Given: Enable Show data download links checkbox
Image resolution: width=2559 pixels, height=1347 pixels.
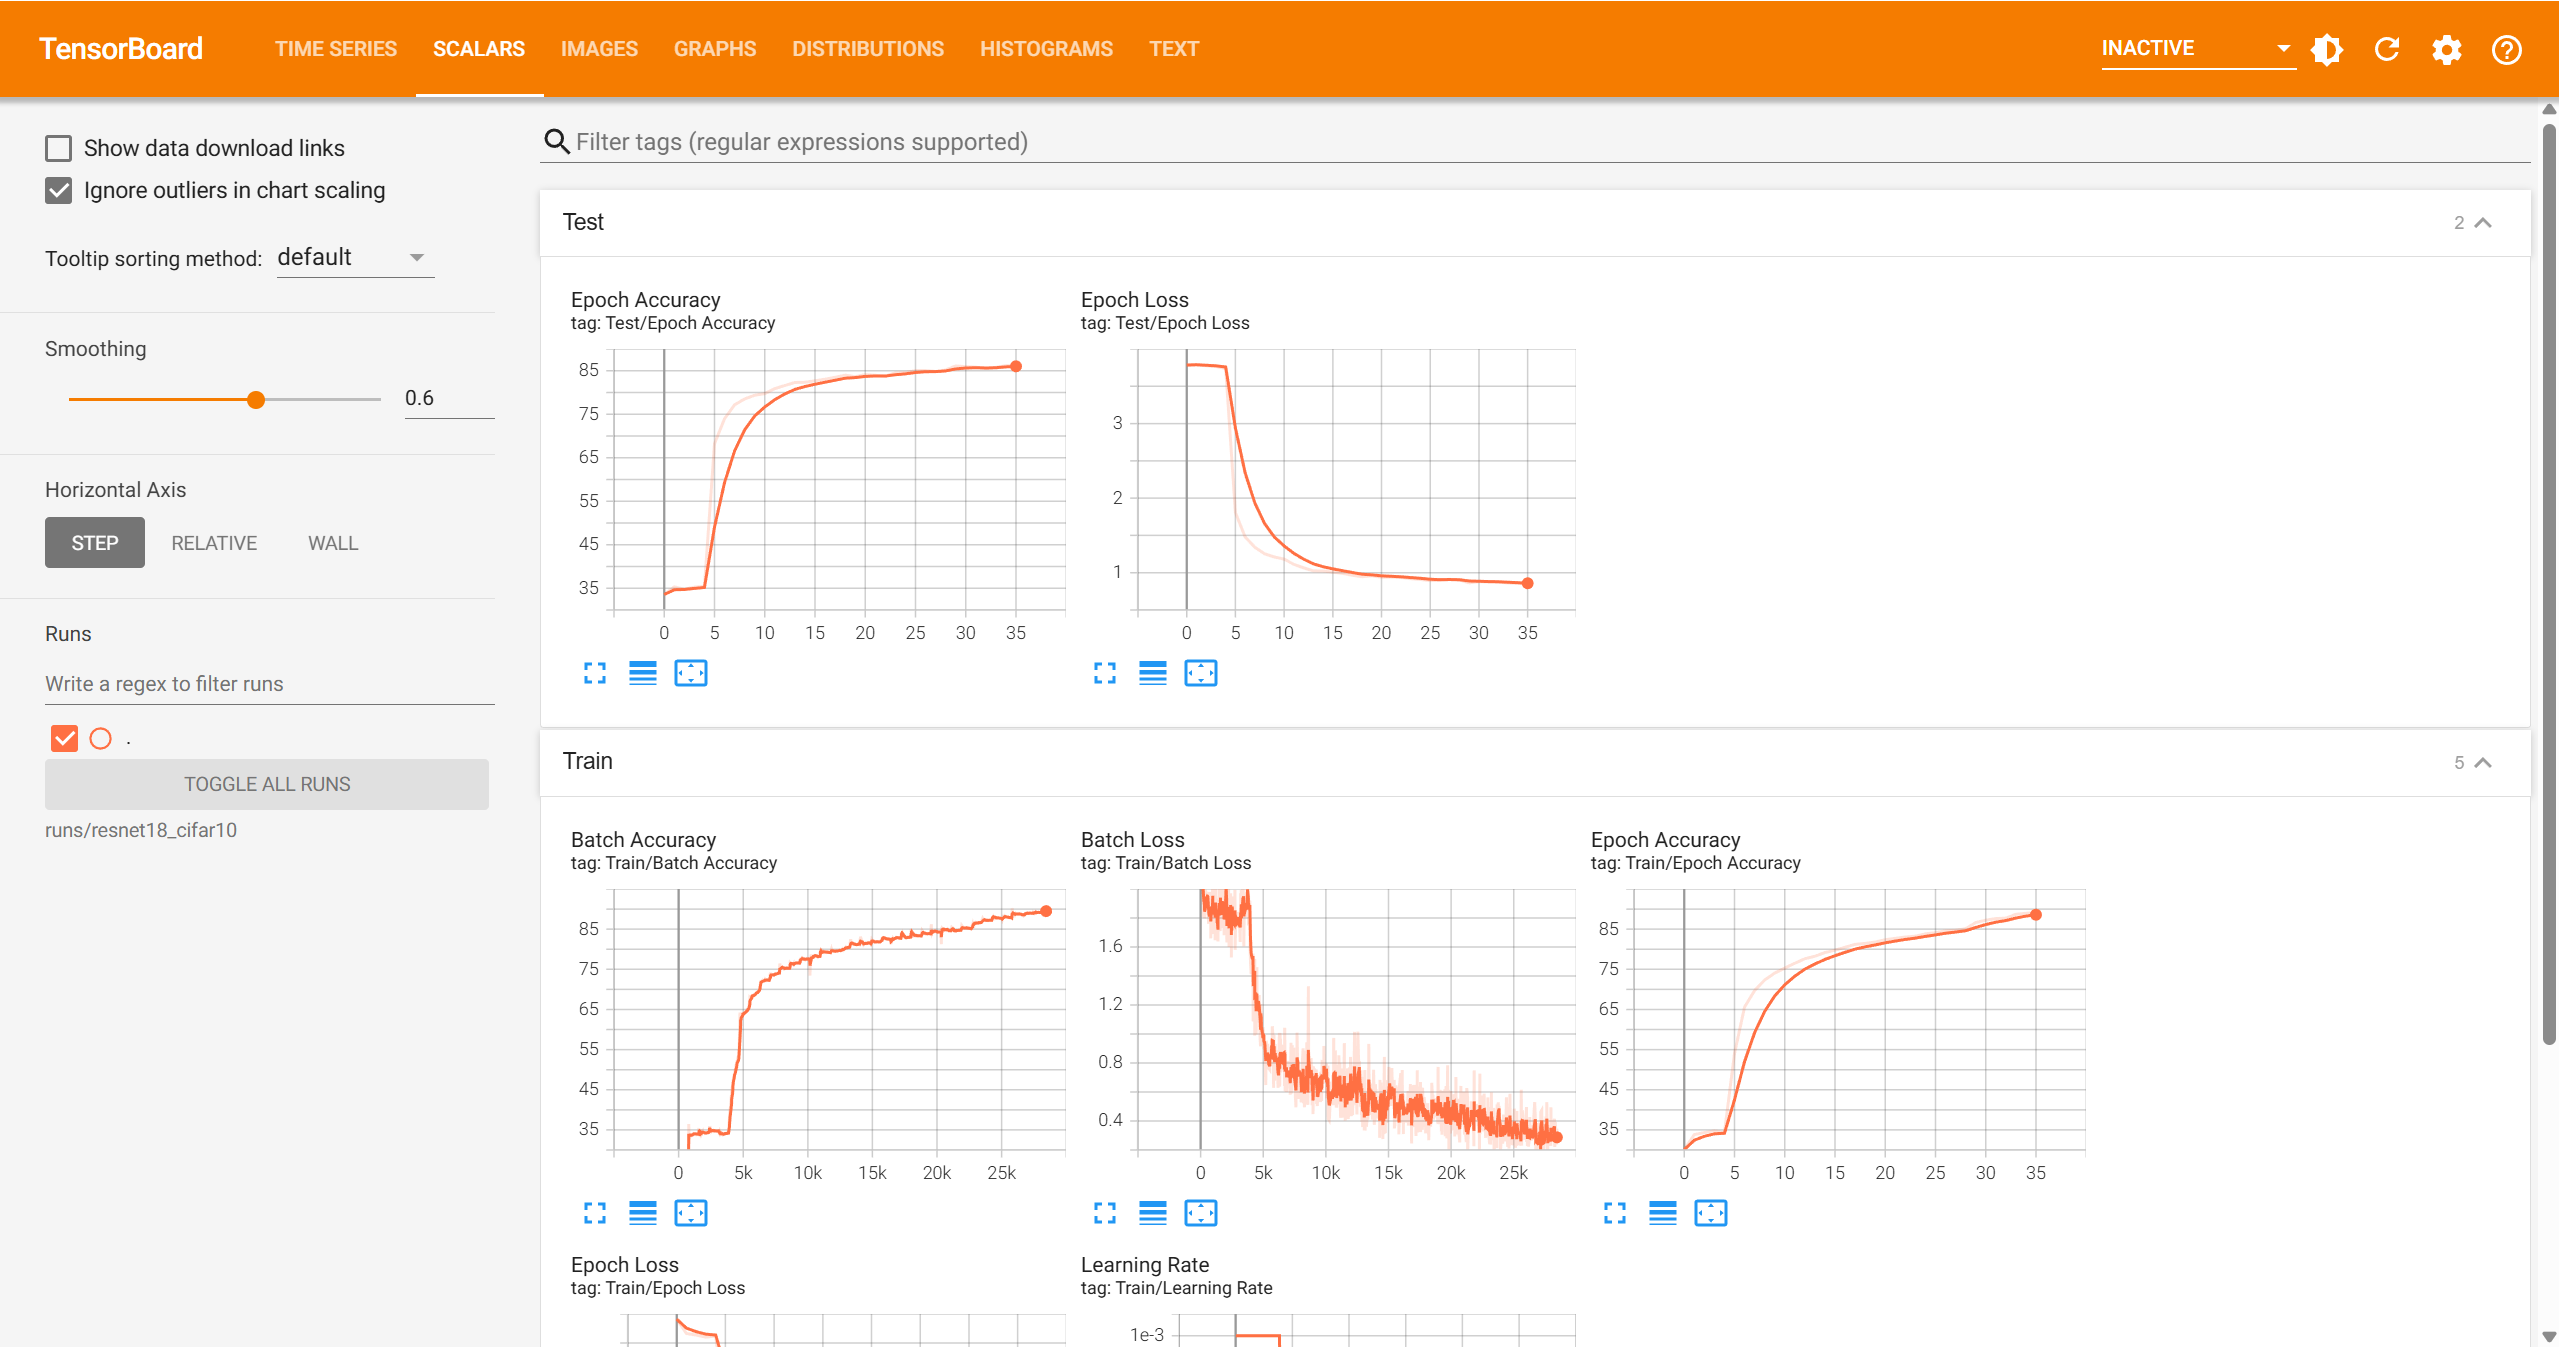Looking at the screenshot, I should (59, 148).
